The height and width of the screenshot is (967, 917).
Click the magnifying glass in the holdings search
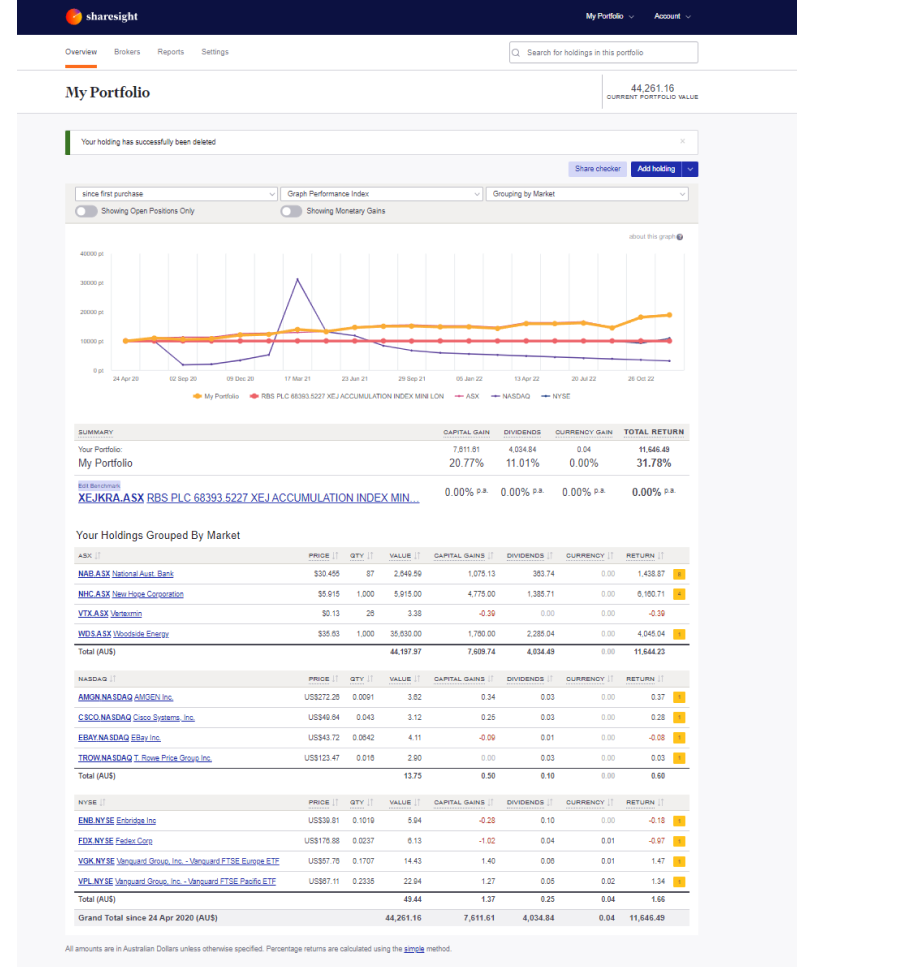tap(516, 51)
